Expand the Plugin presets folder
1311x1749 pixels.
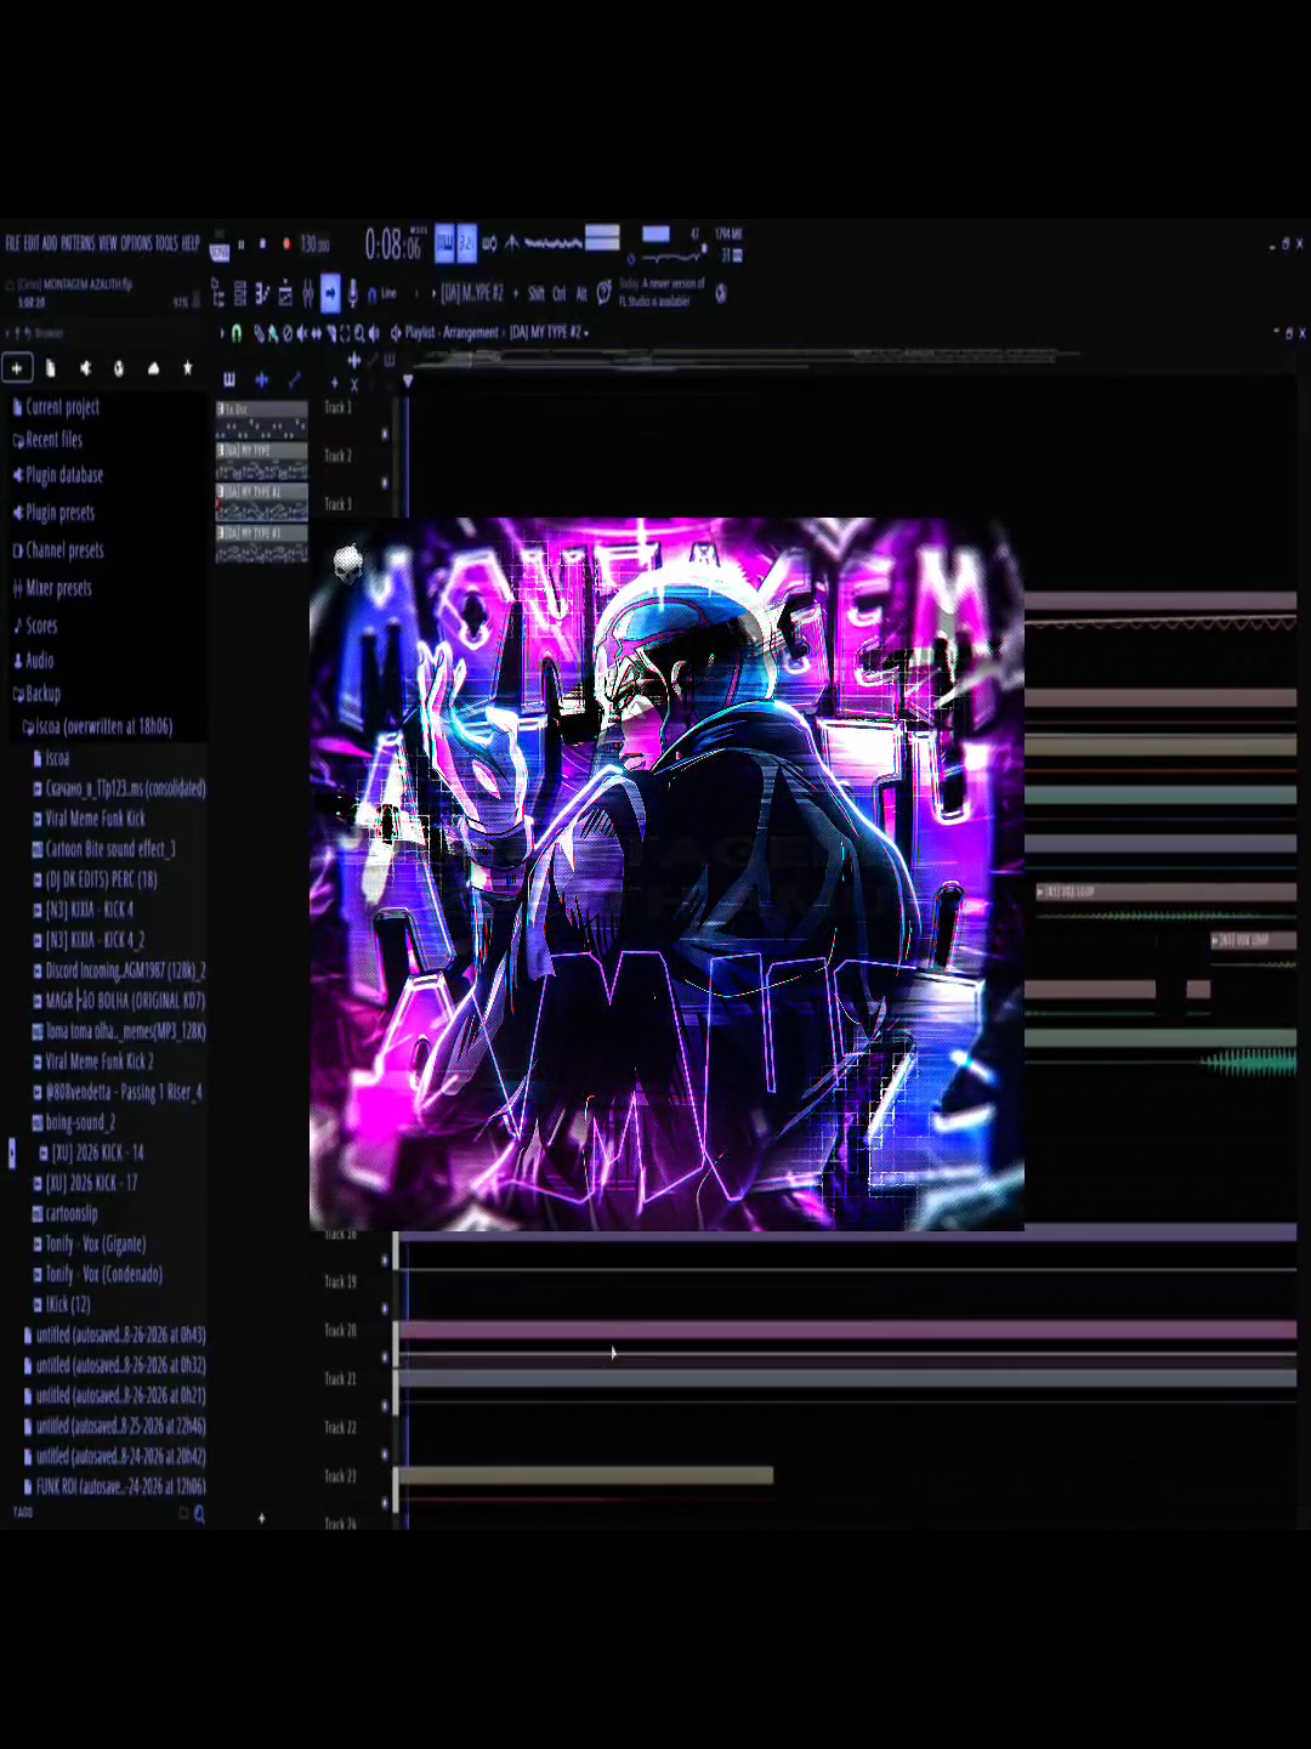54,513
